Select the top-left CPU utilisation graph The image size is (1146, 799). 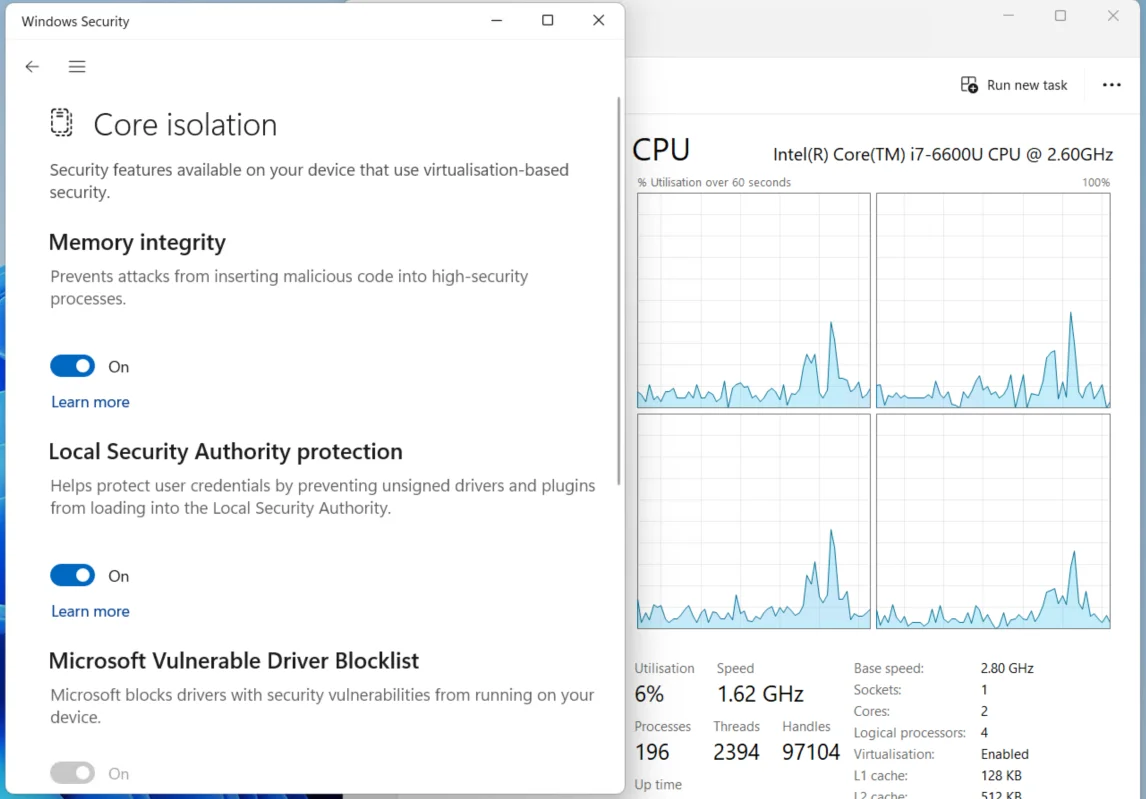point(754,300)
